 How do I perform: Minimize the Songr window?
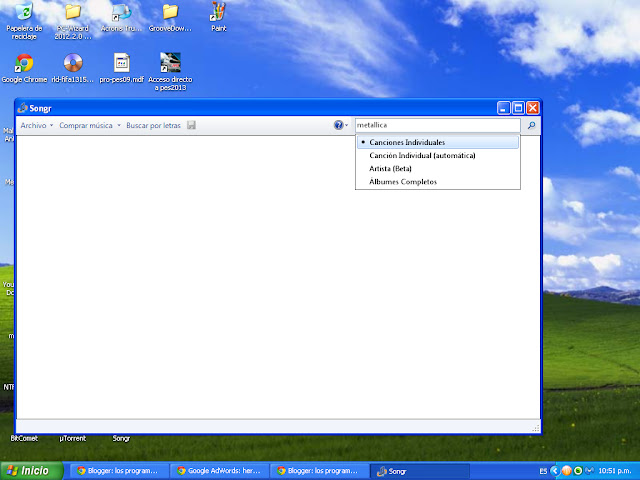click(x=504, y=108)
